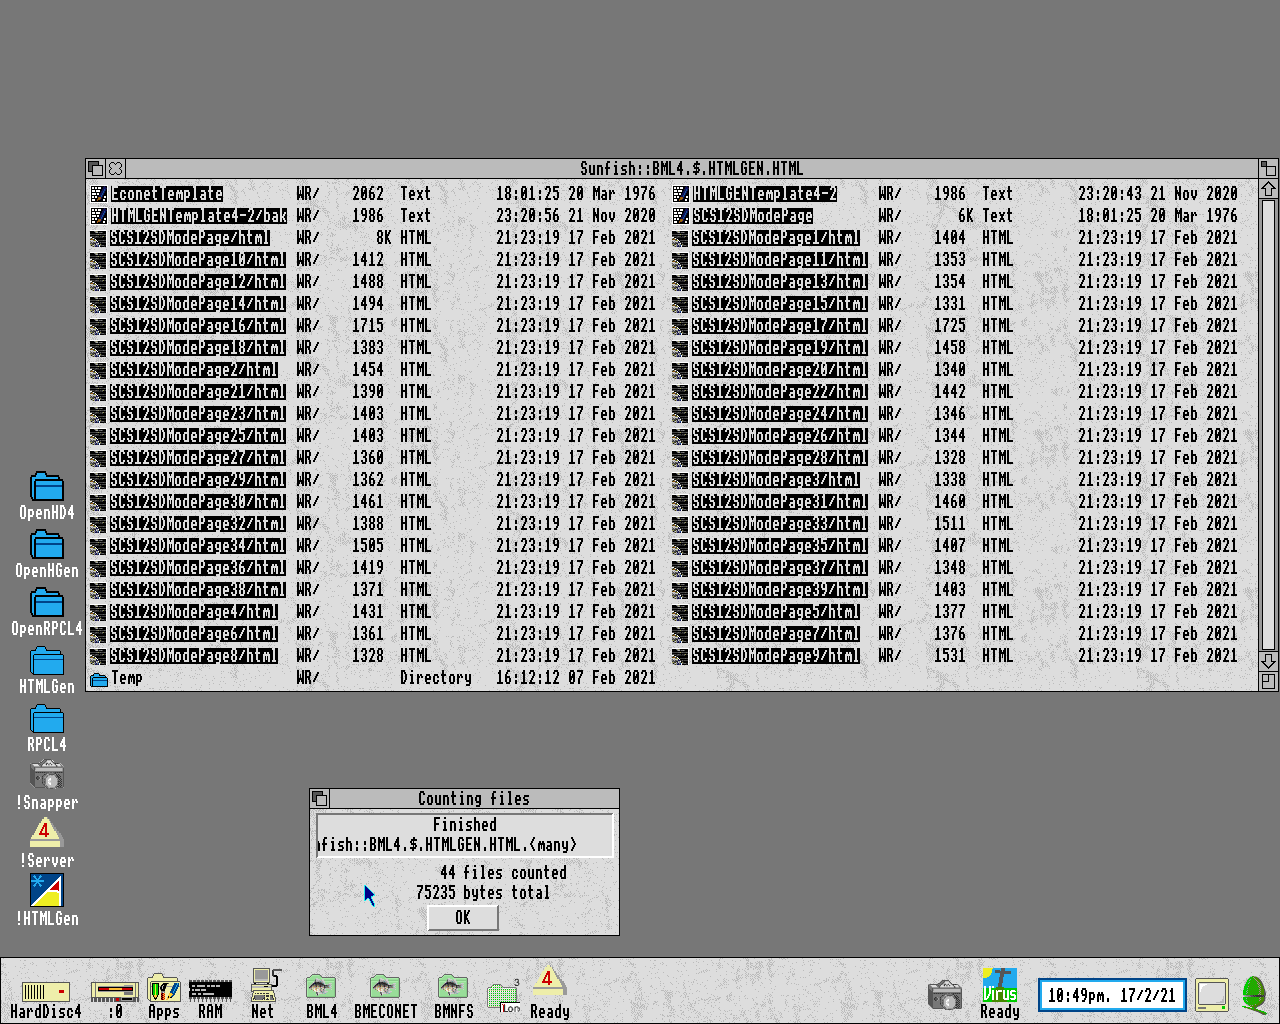Select the SCSI2SDModePage9/html file
The width and height of the screenshot is (1280, 1024).
pos(775,656)
